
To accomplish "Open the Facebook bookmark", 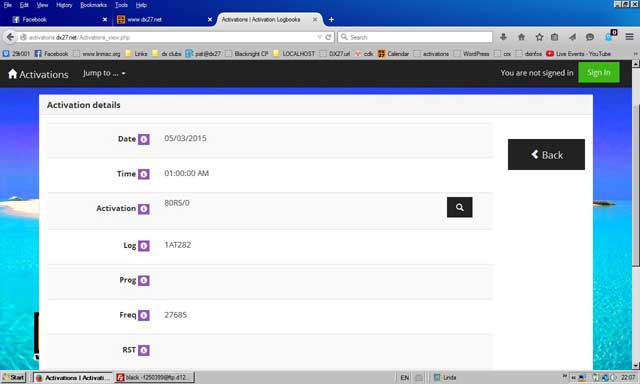I will (x=51, y=53).
